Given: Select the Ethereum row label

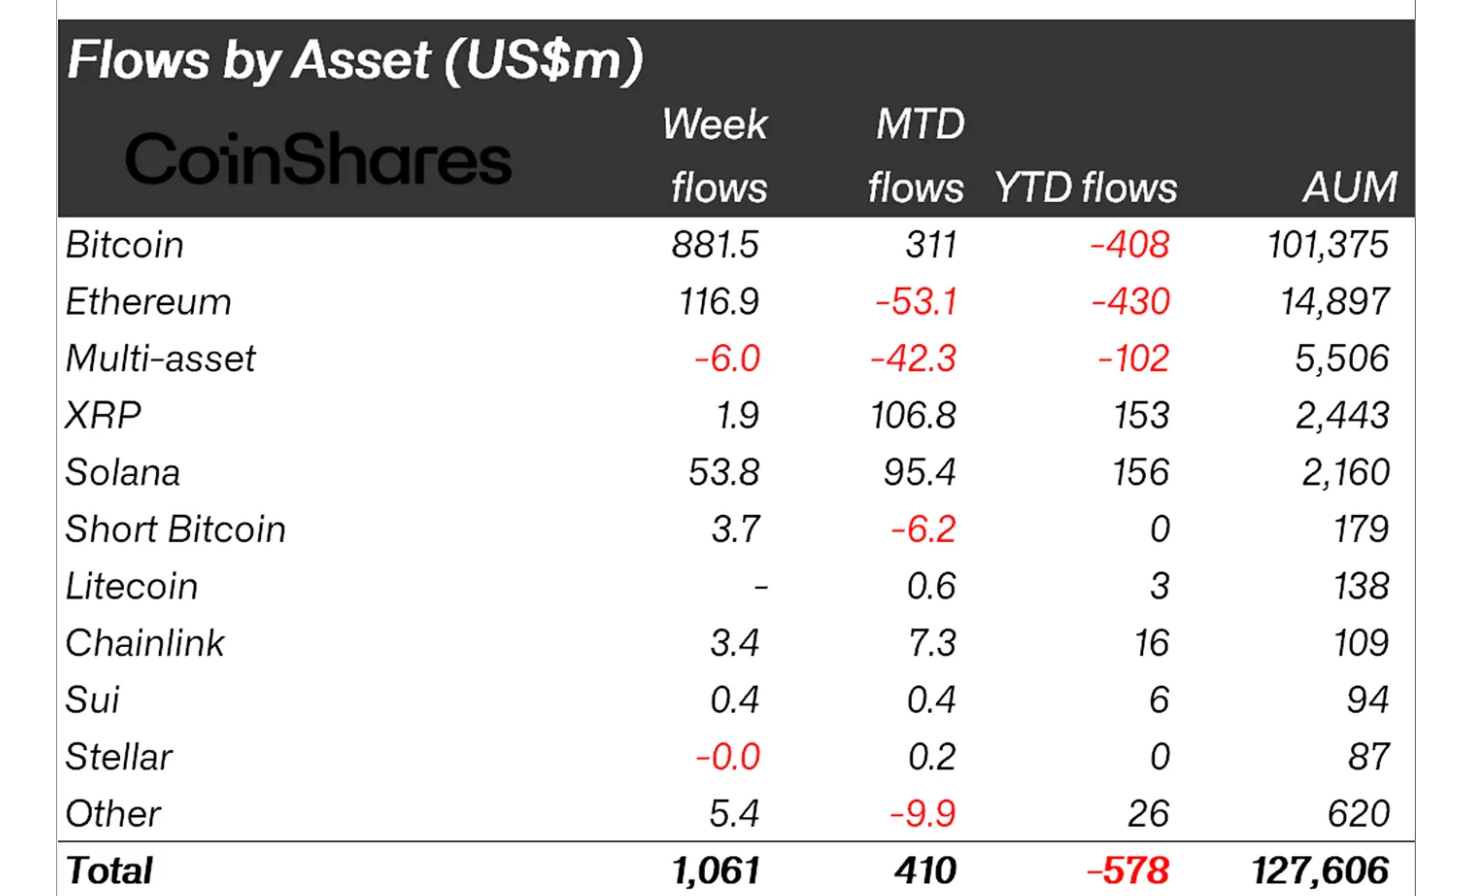Looking at the screenshot, I should point(148,302).
